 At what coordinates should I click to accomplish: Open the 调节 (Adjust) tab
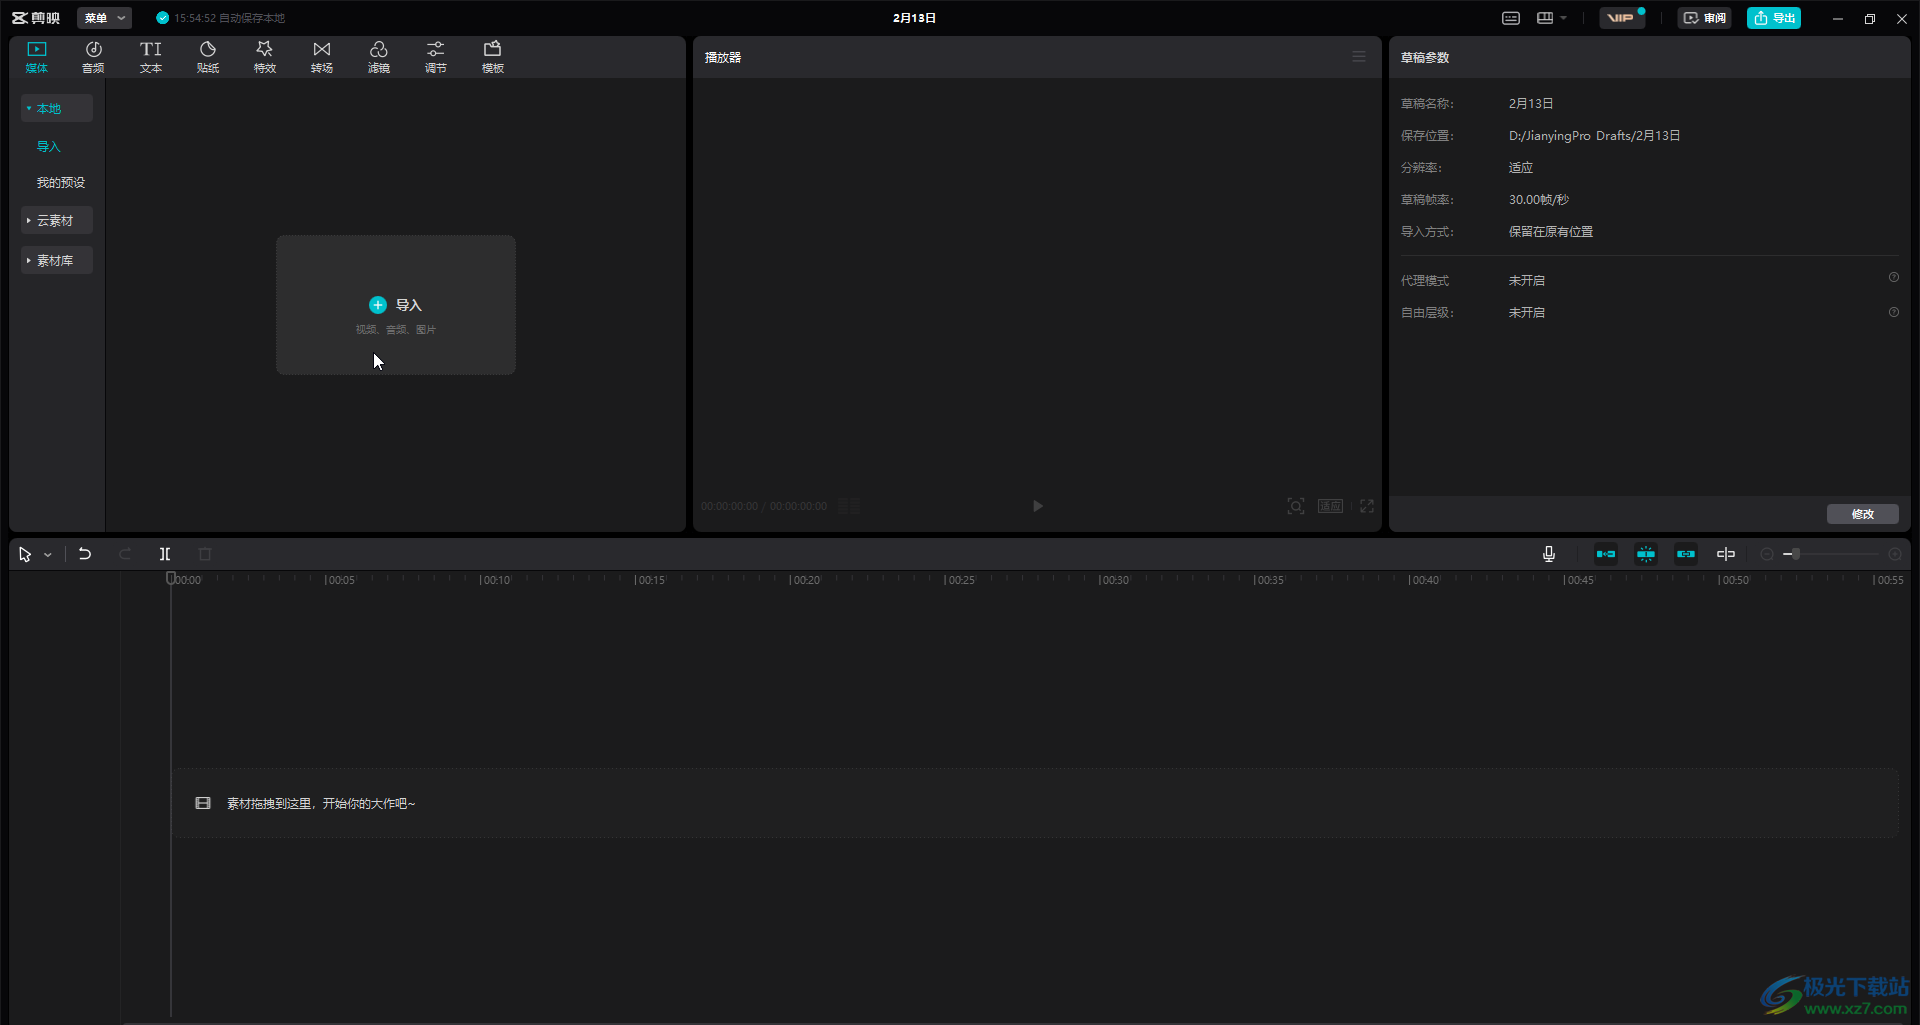(x=436, y=57)
